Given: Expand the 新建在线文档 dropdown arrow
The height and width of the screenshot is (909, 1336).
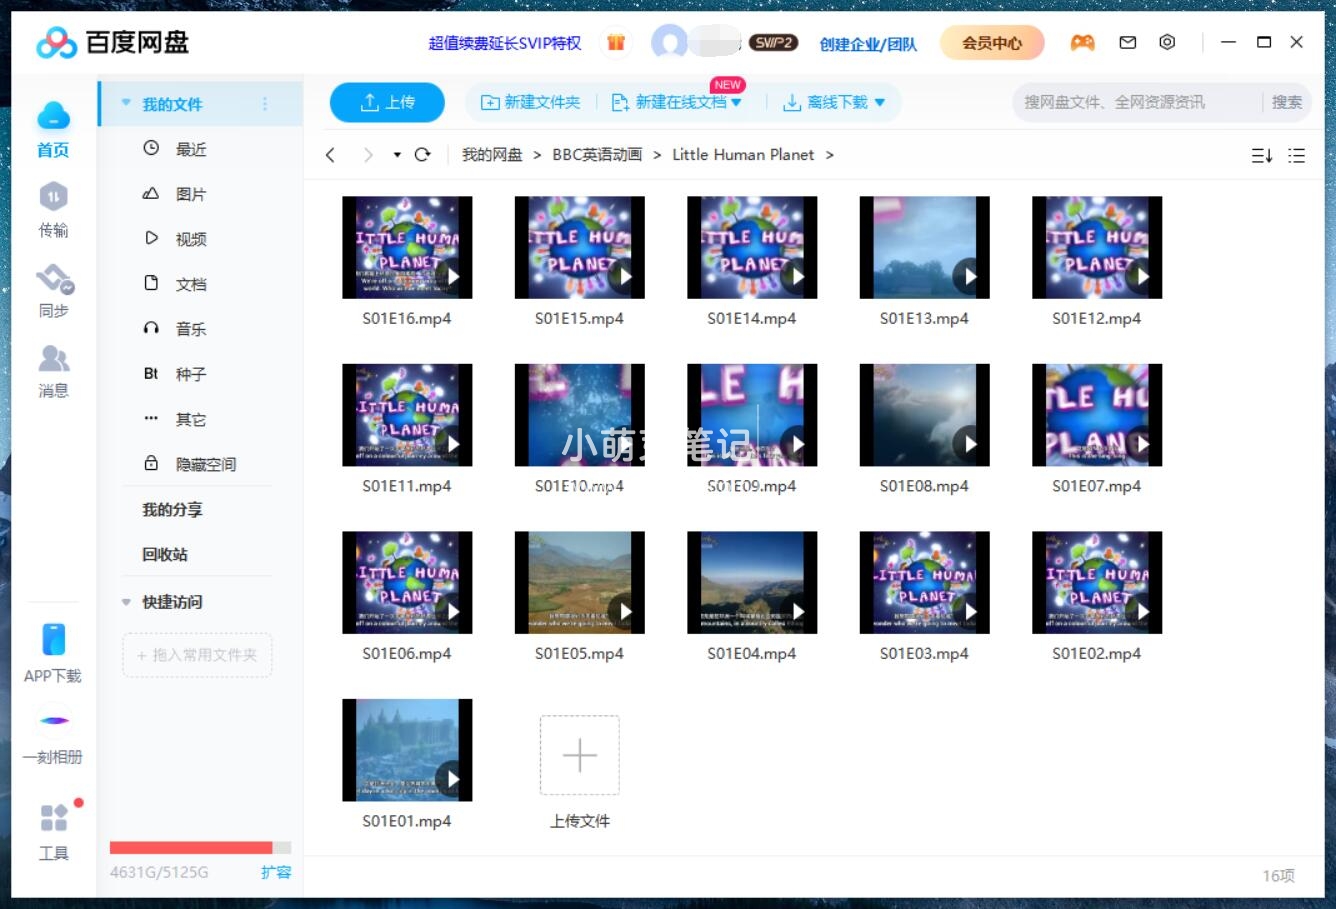Looking at the screenshot, I should (x=737, y=102).
